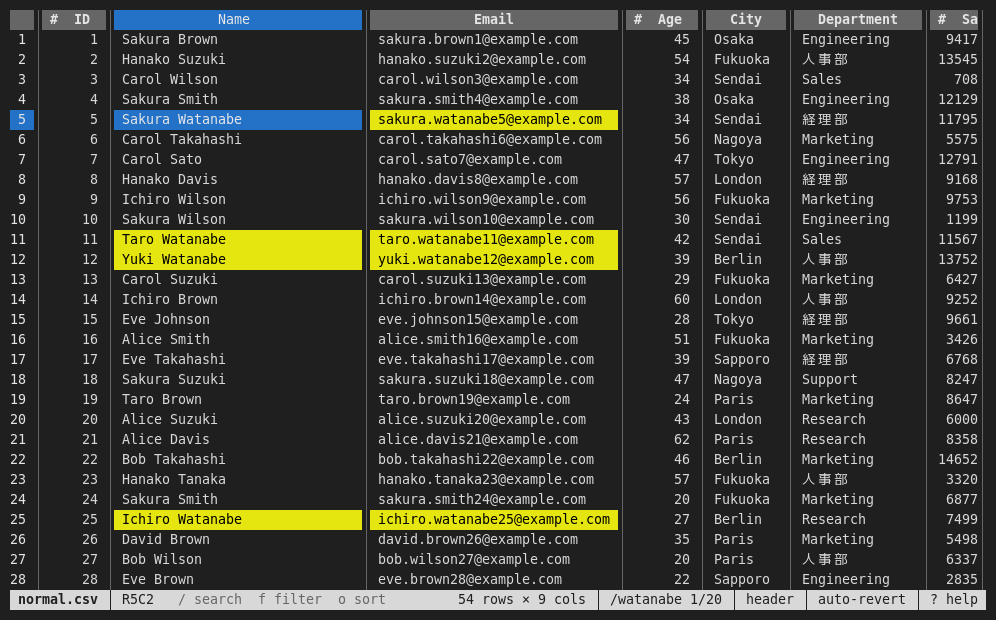Image resolution: width=996 pixels, height=620 pixels.
Task: Click the R5C2 cell position indicator
Action: 137,599
